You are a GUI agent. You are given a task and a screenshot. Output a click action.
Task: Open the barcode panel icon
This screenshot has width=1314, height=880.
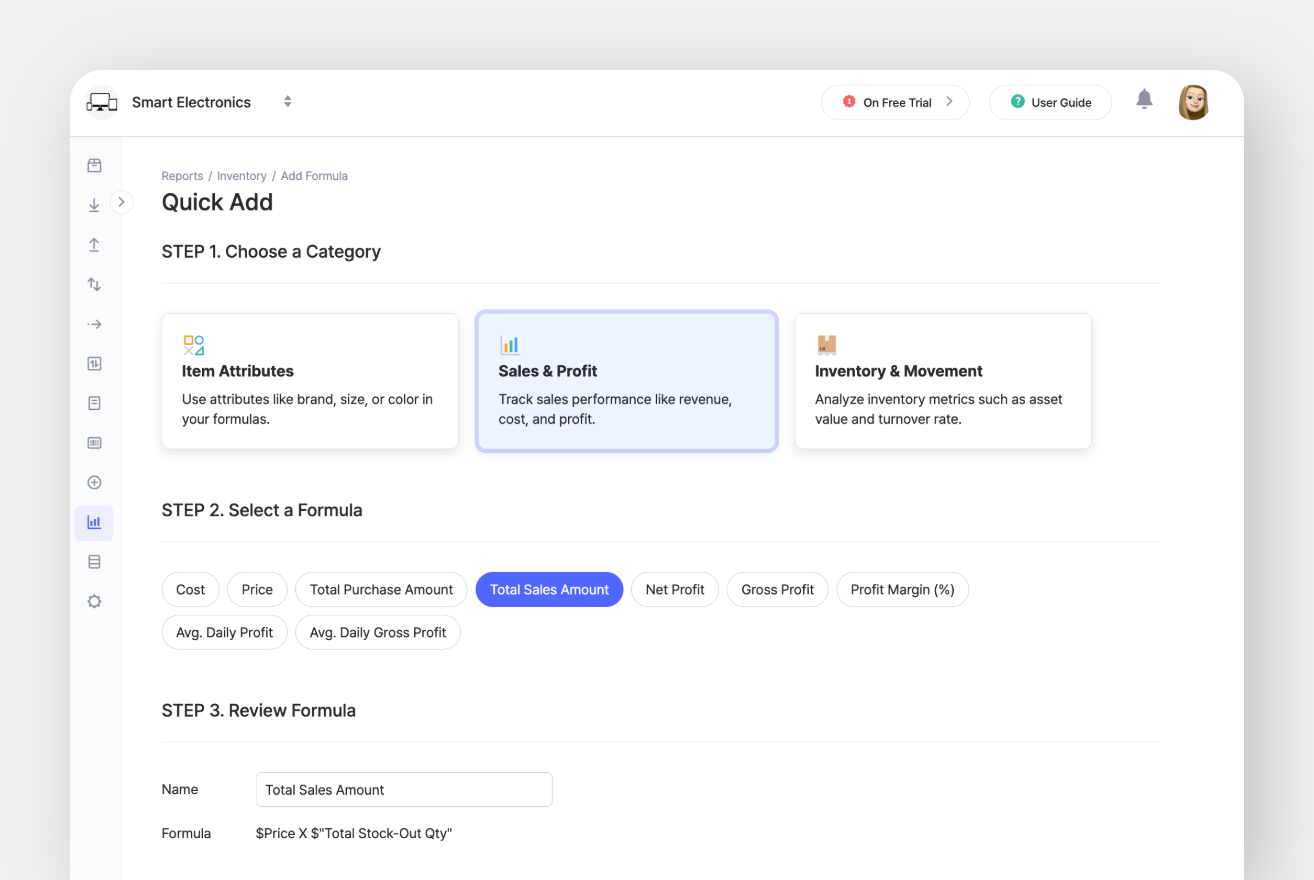94,442
